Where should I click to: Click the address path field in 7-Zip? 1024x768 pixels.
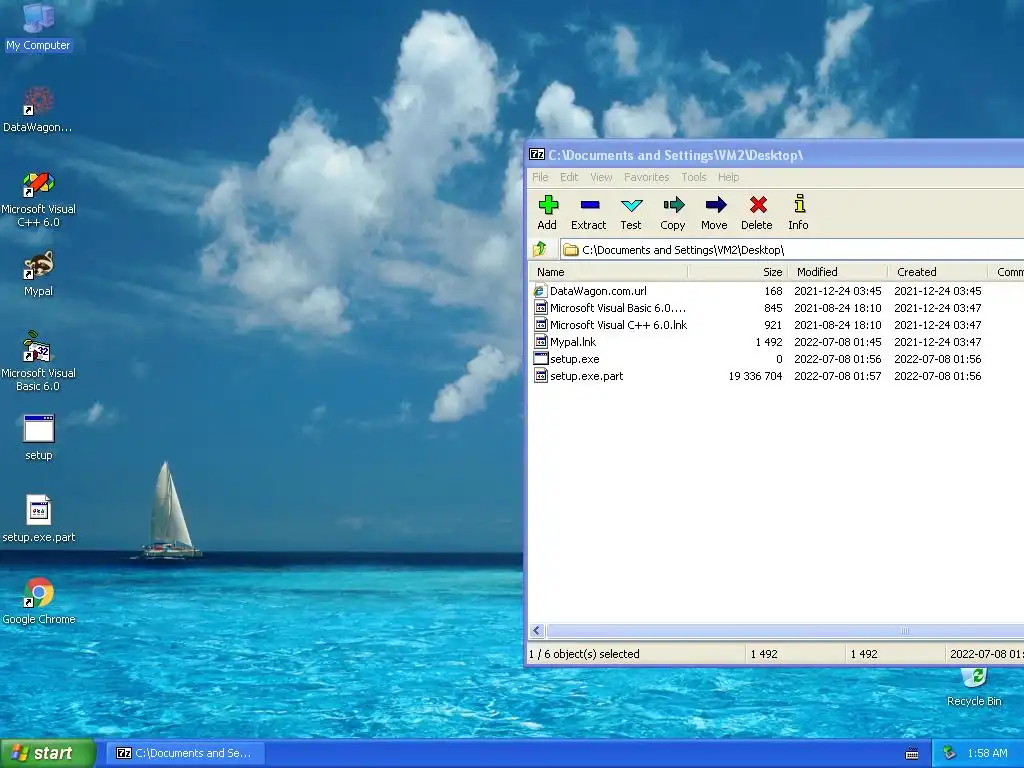click(x=792, y=249)
